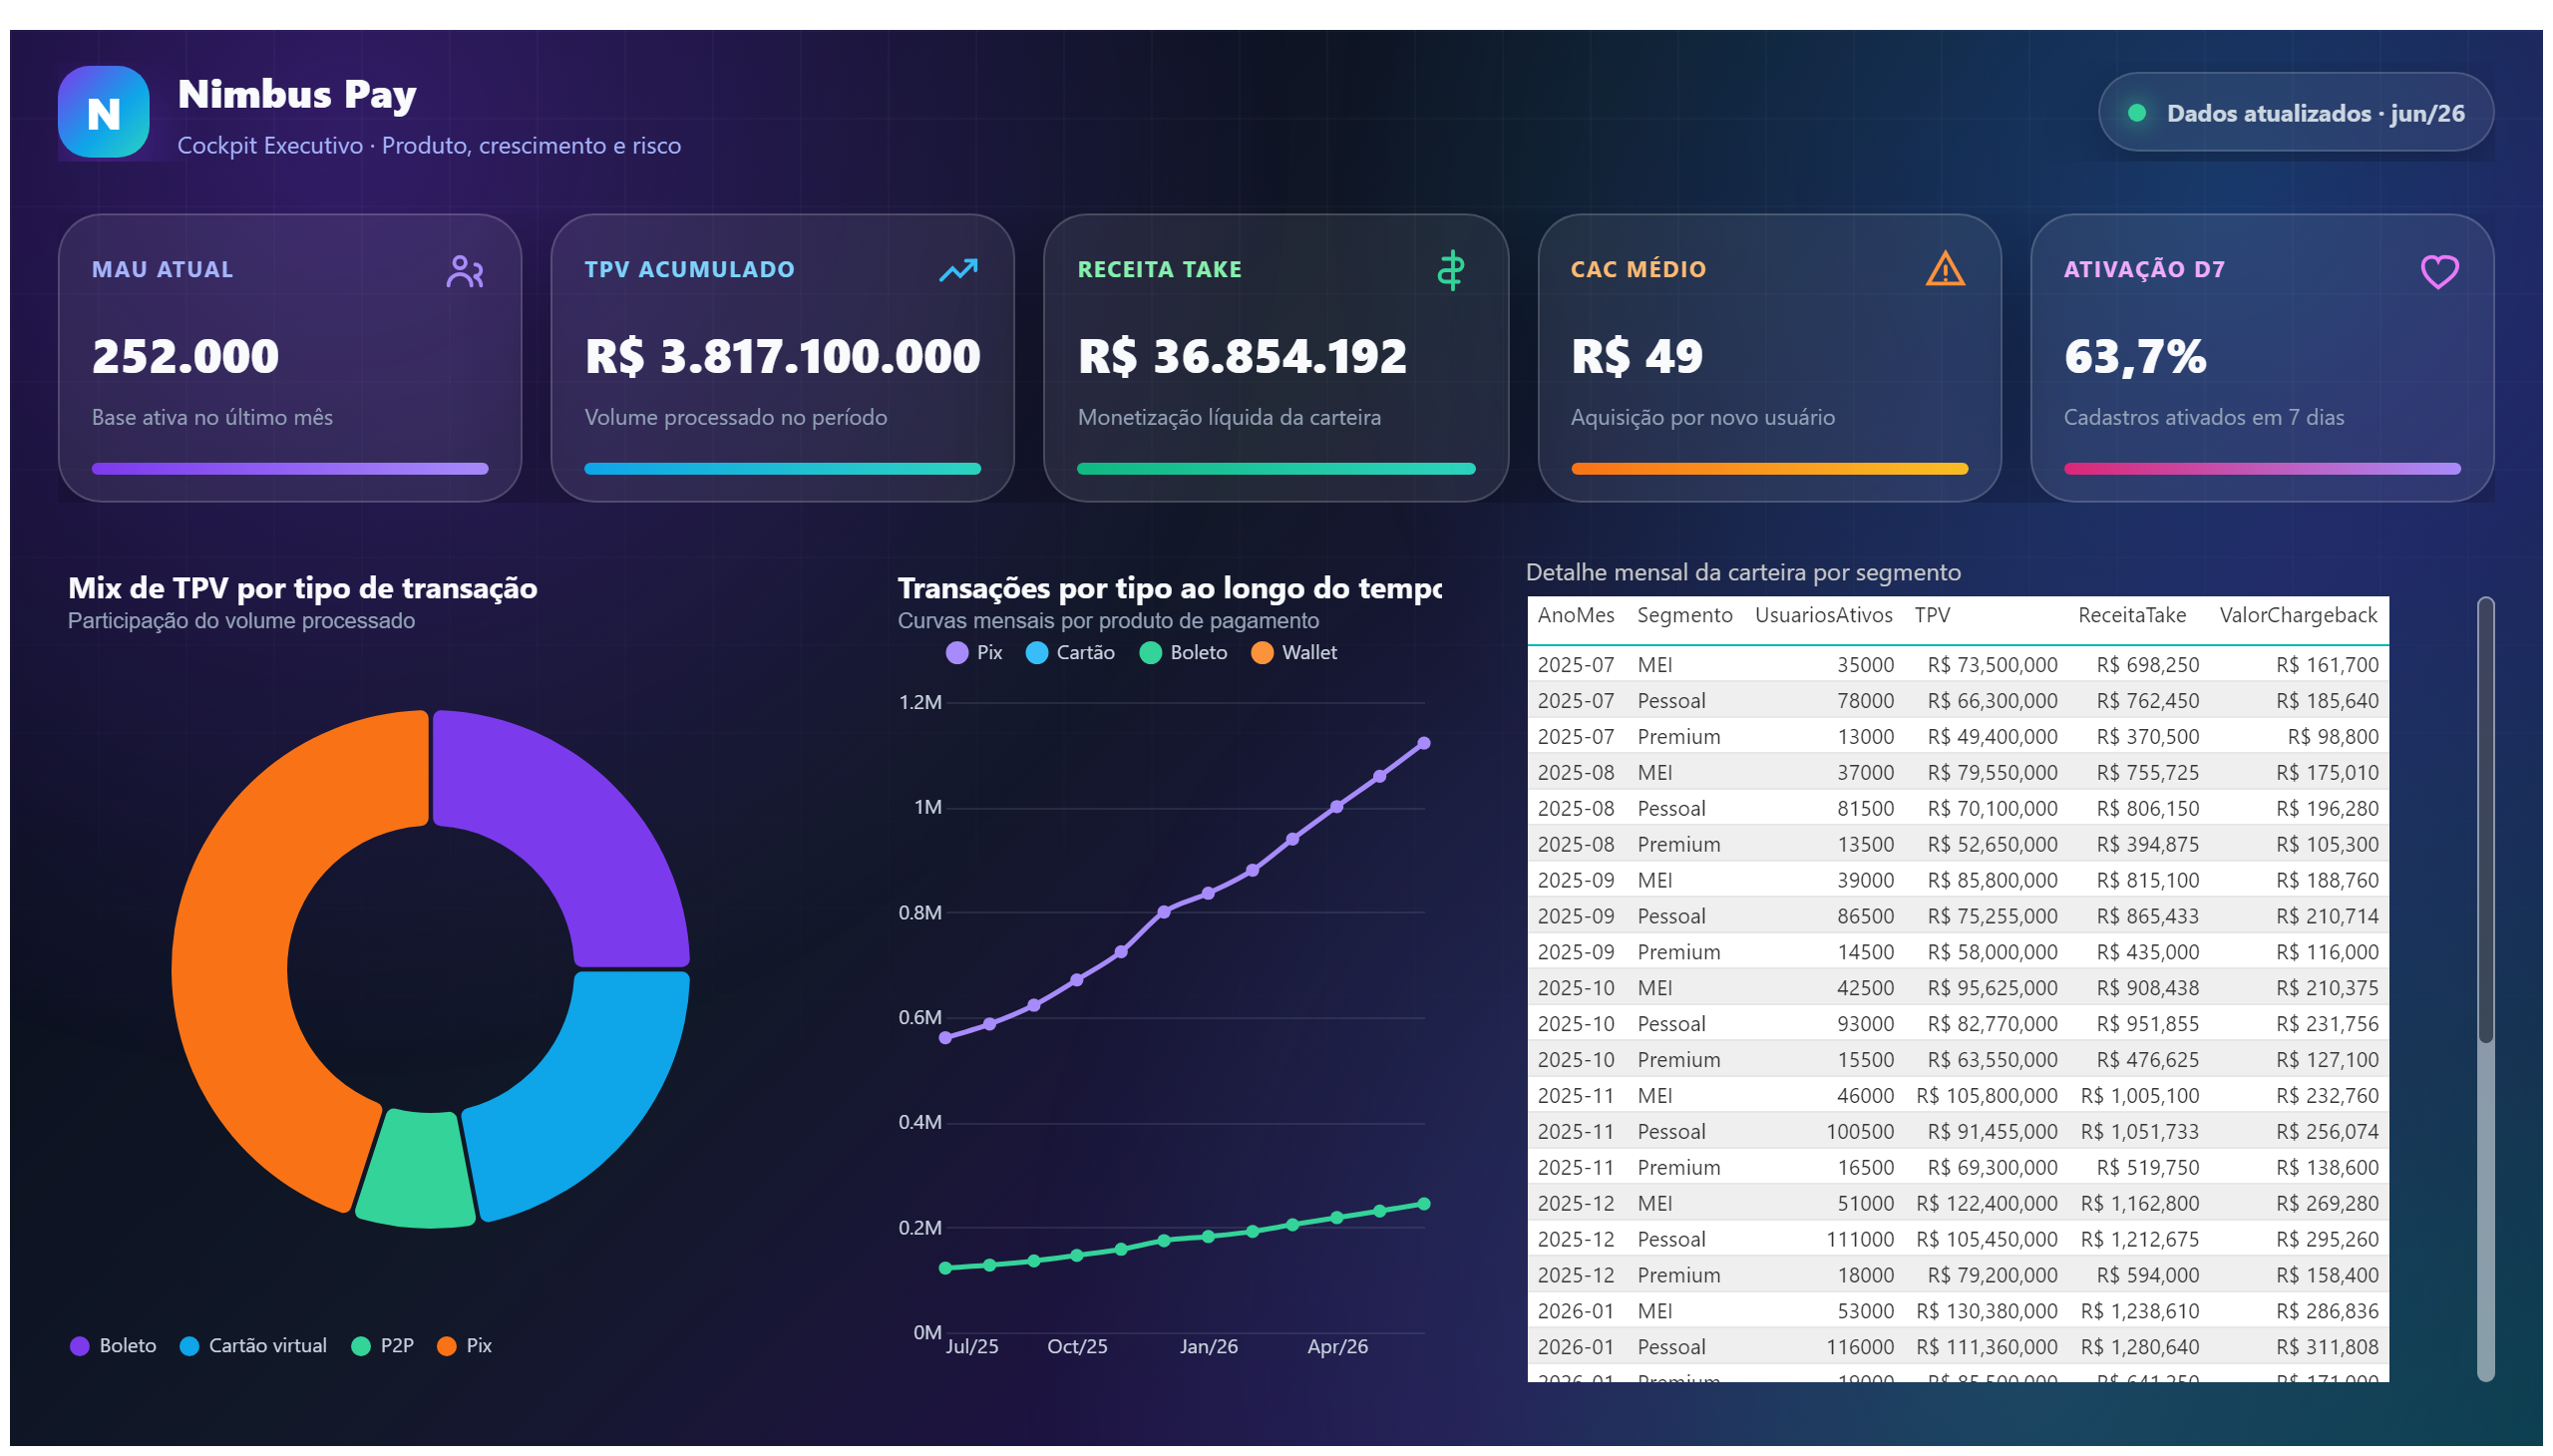The height and width of the screenshot is (1456, 2553).
Task: Click ReceitaTake value R$ 1,212,675
Action: (x=2140, y=1241)
